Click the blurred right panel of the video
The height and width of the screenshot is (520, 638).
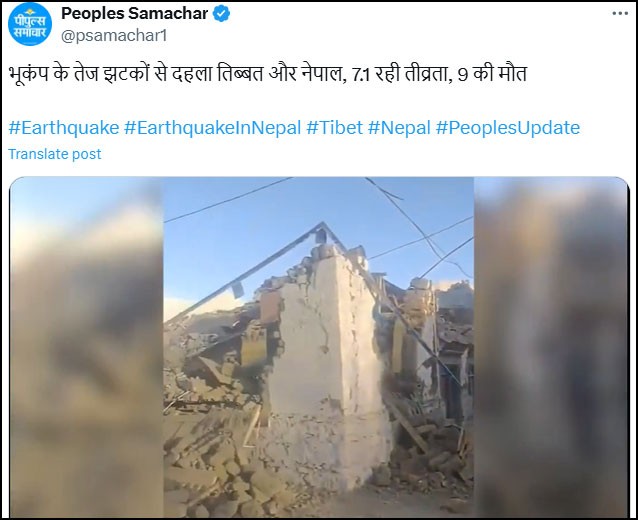551,347
